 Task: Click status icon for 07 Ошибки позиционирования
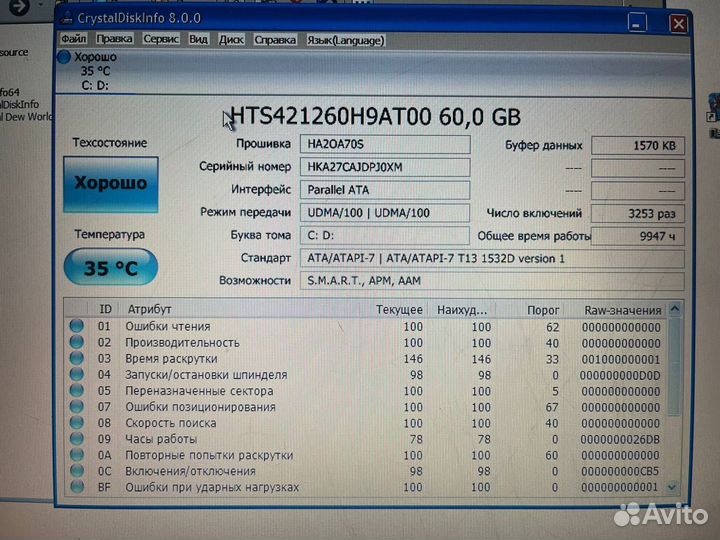point(77,406)
